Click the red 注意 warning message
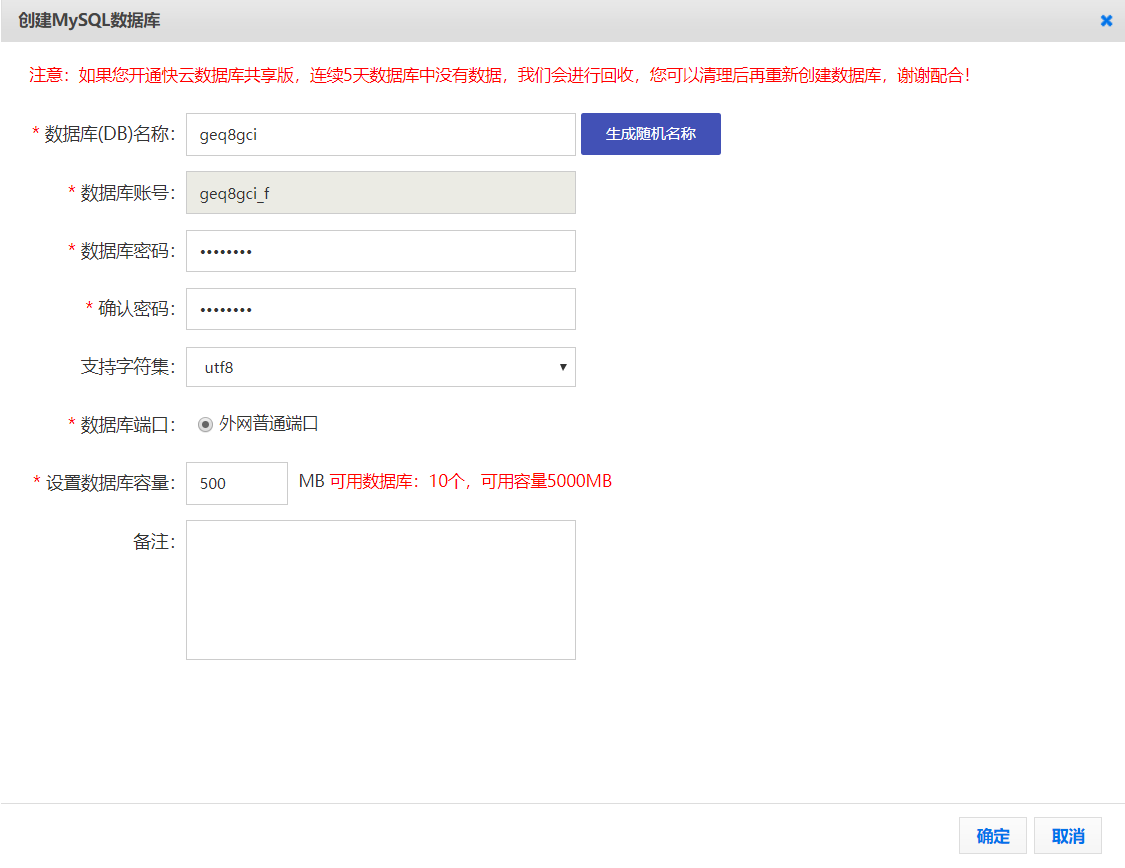The width and height of the screenshot is (1125, 868). [x=500, y=75]
